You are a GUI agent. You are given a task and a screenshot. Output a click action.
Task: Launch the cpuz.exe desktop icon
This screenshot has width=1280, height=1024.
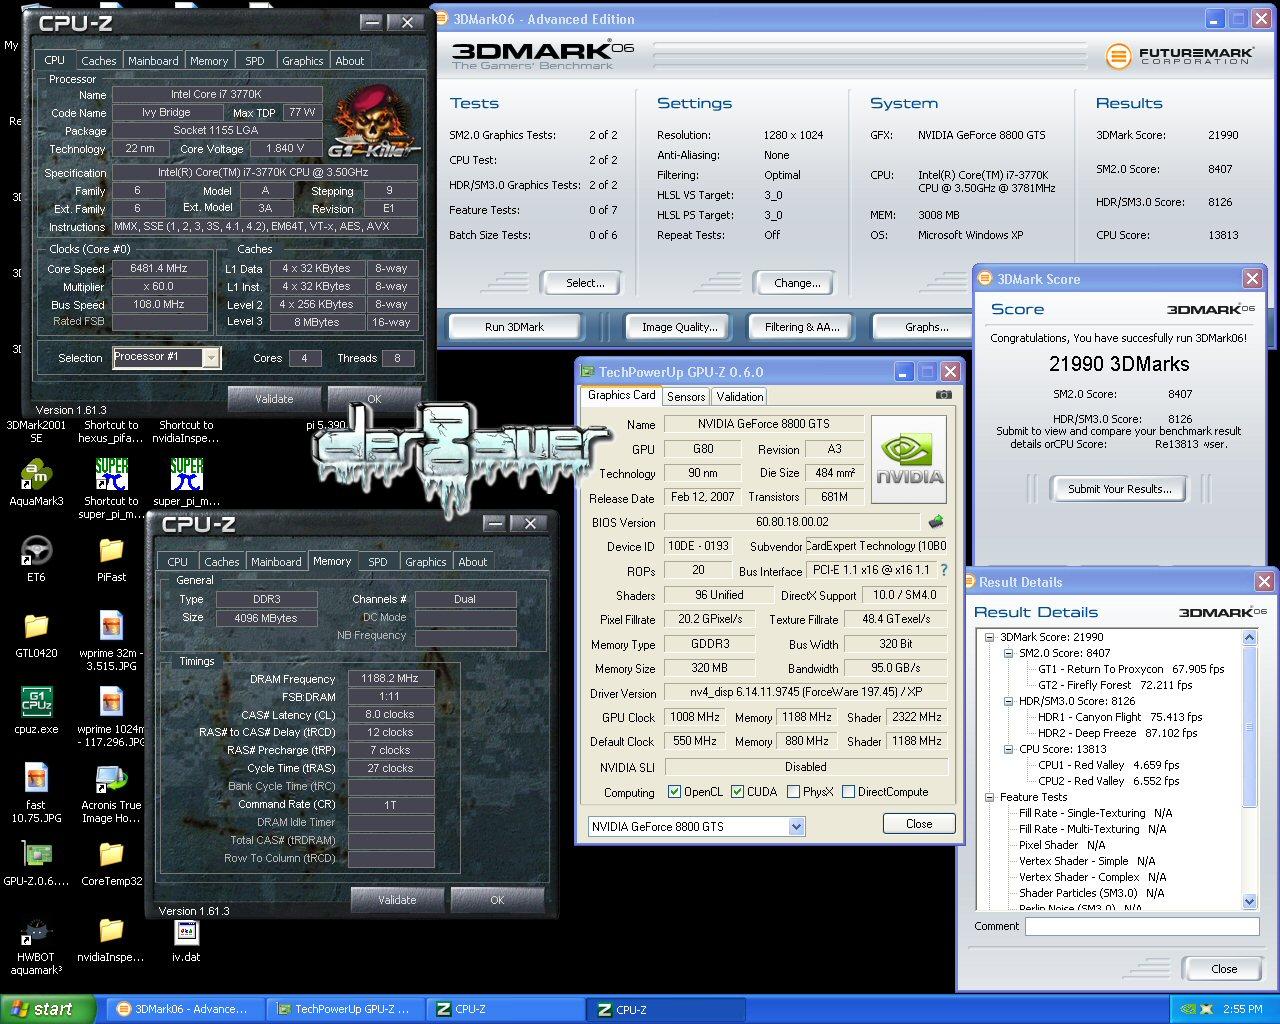(x=36, y=703)
